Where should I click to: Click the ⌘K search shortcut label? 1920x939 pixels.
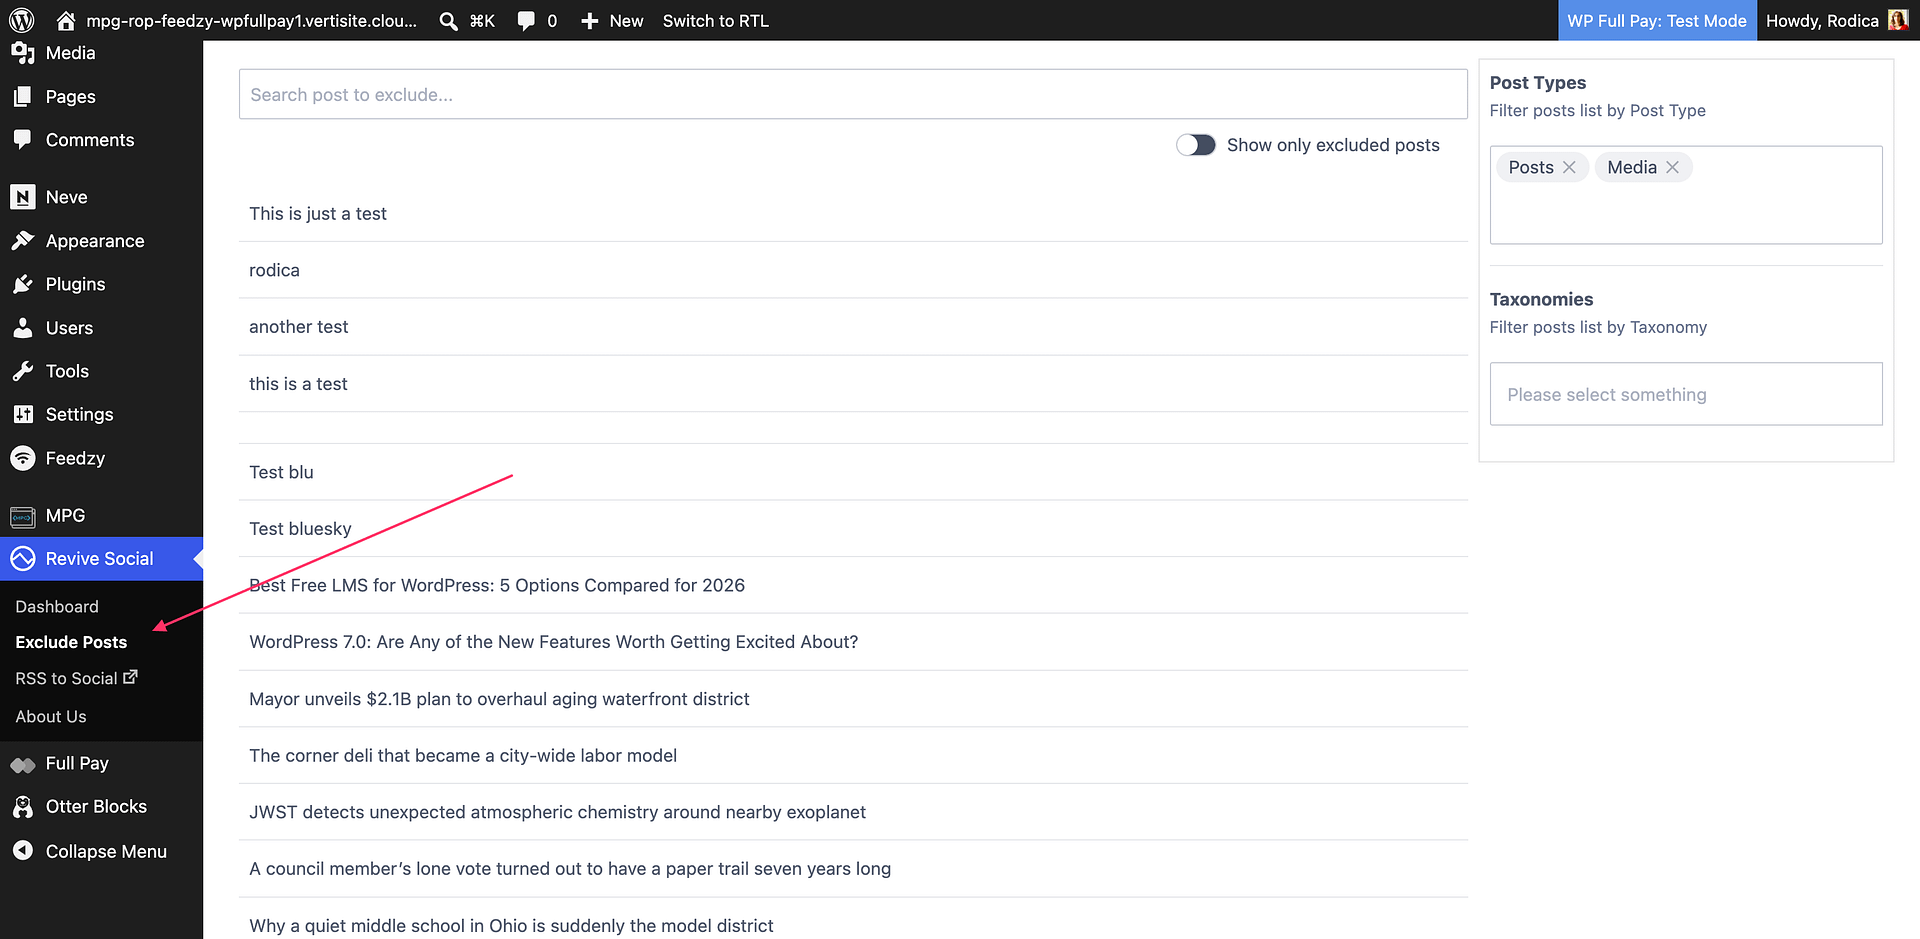click(482, 21)
